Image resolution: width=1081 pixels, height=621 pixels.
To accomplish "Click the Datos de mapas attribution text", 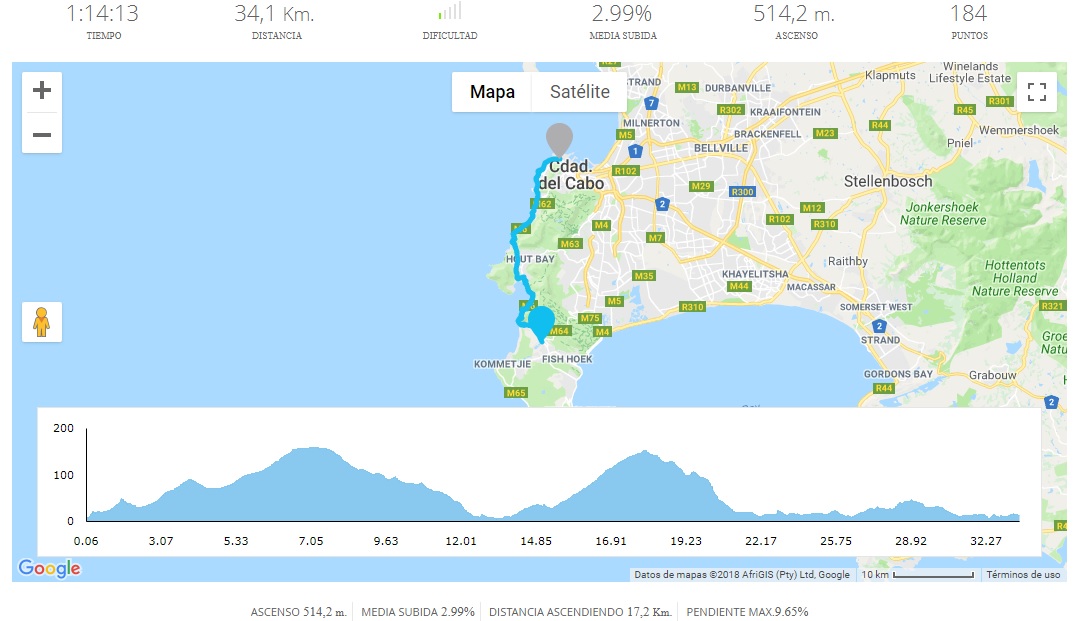I will [x=741, y=575].
